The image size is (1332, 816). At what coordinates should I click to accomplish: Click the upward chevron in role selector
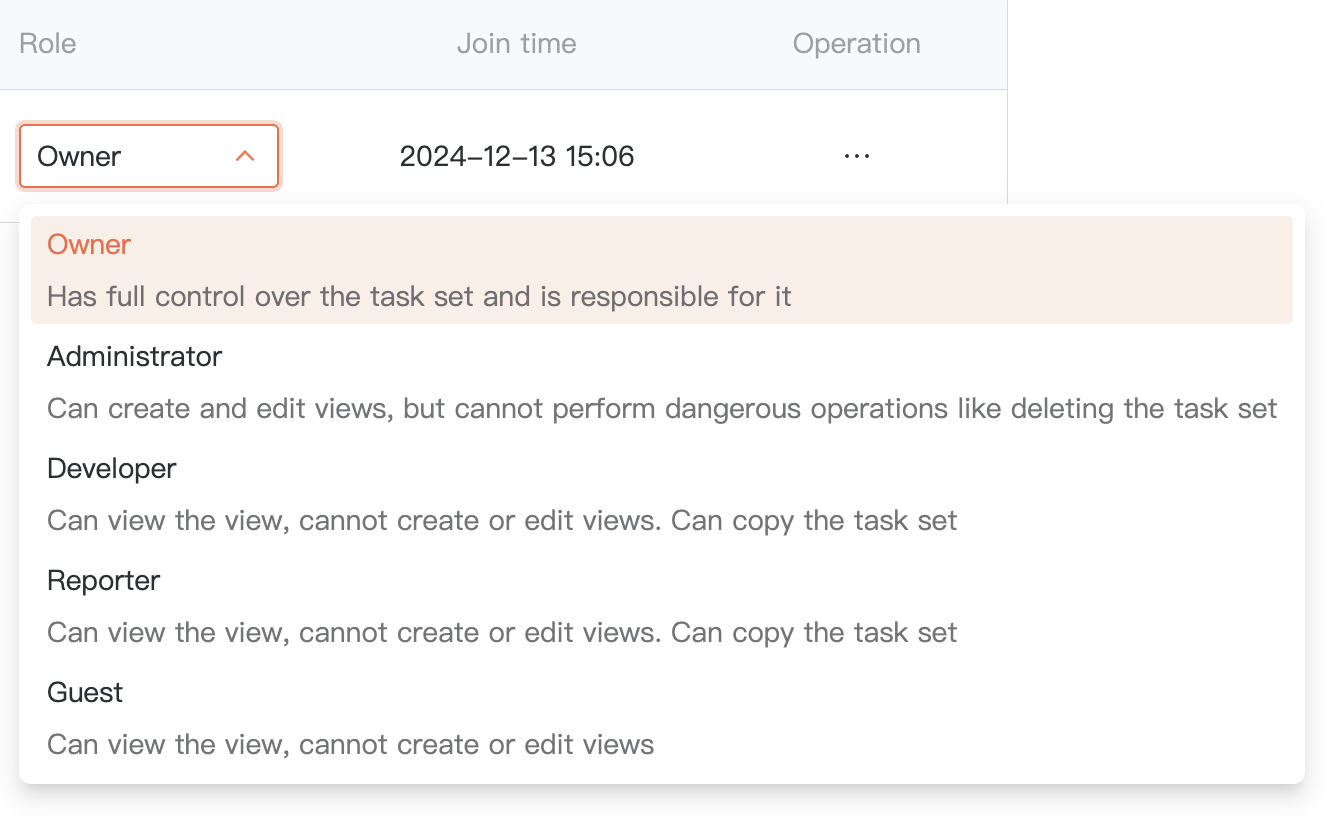pyautogui.click(x=245, y=156)
